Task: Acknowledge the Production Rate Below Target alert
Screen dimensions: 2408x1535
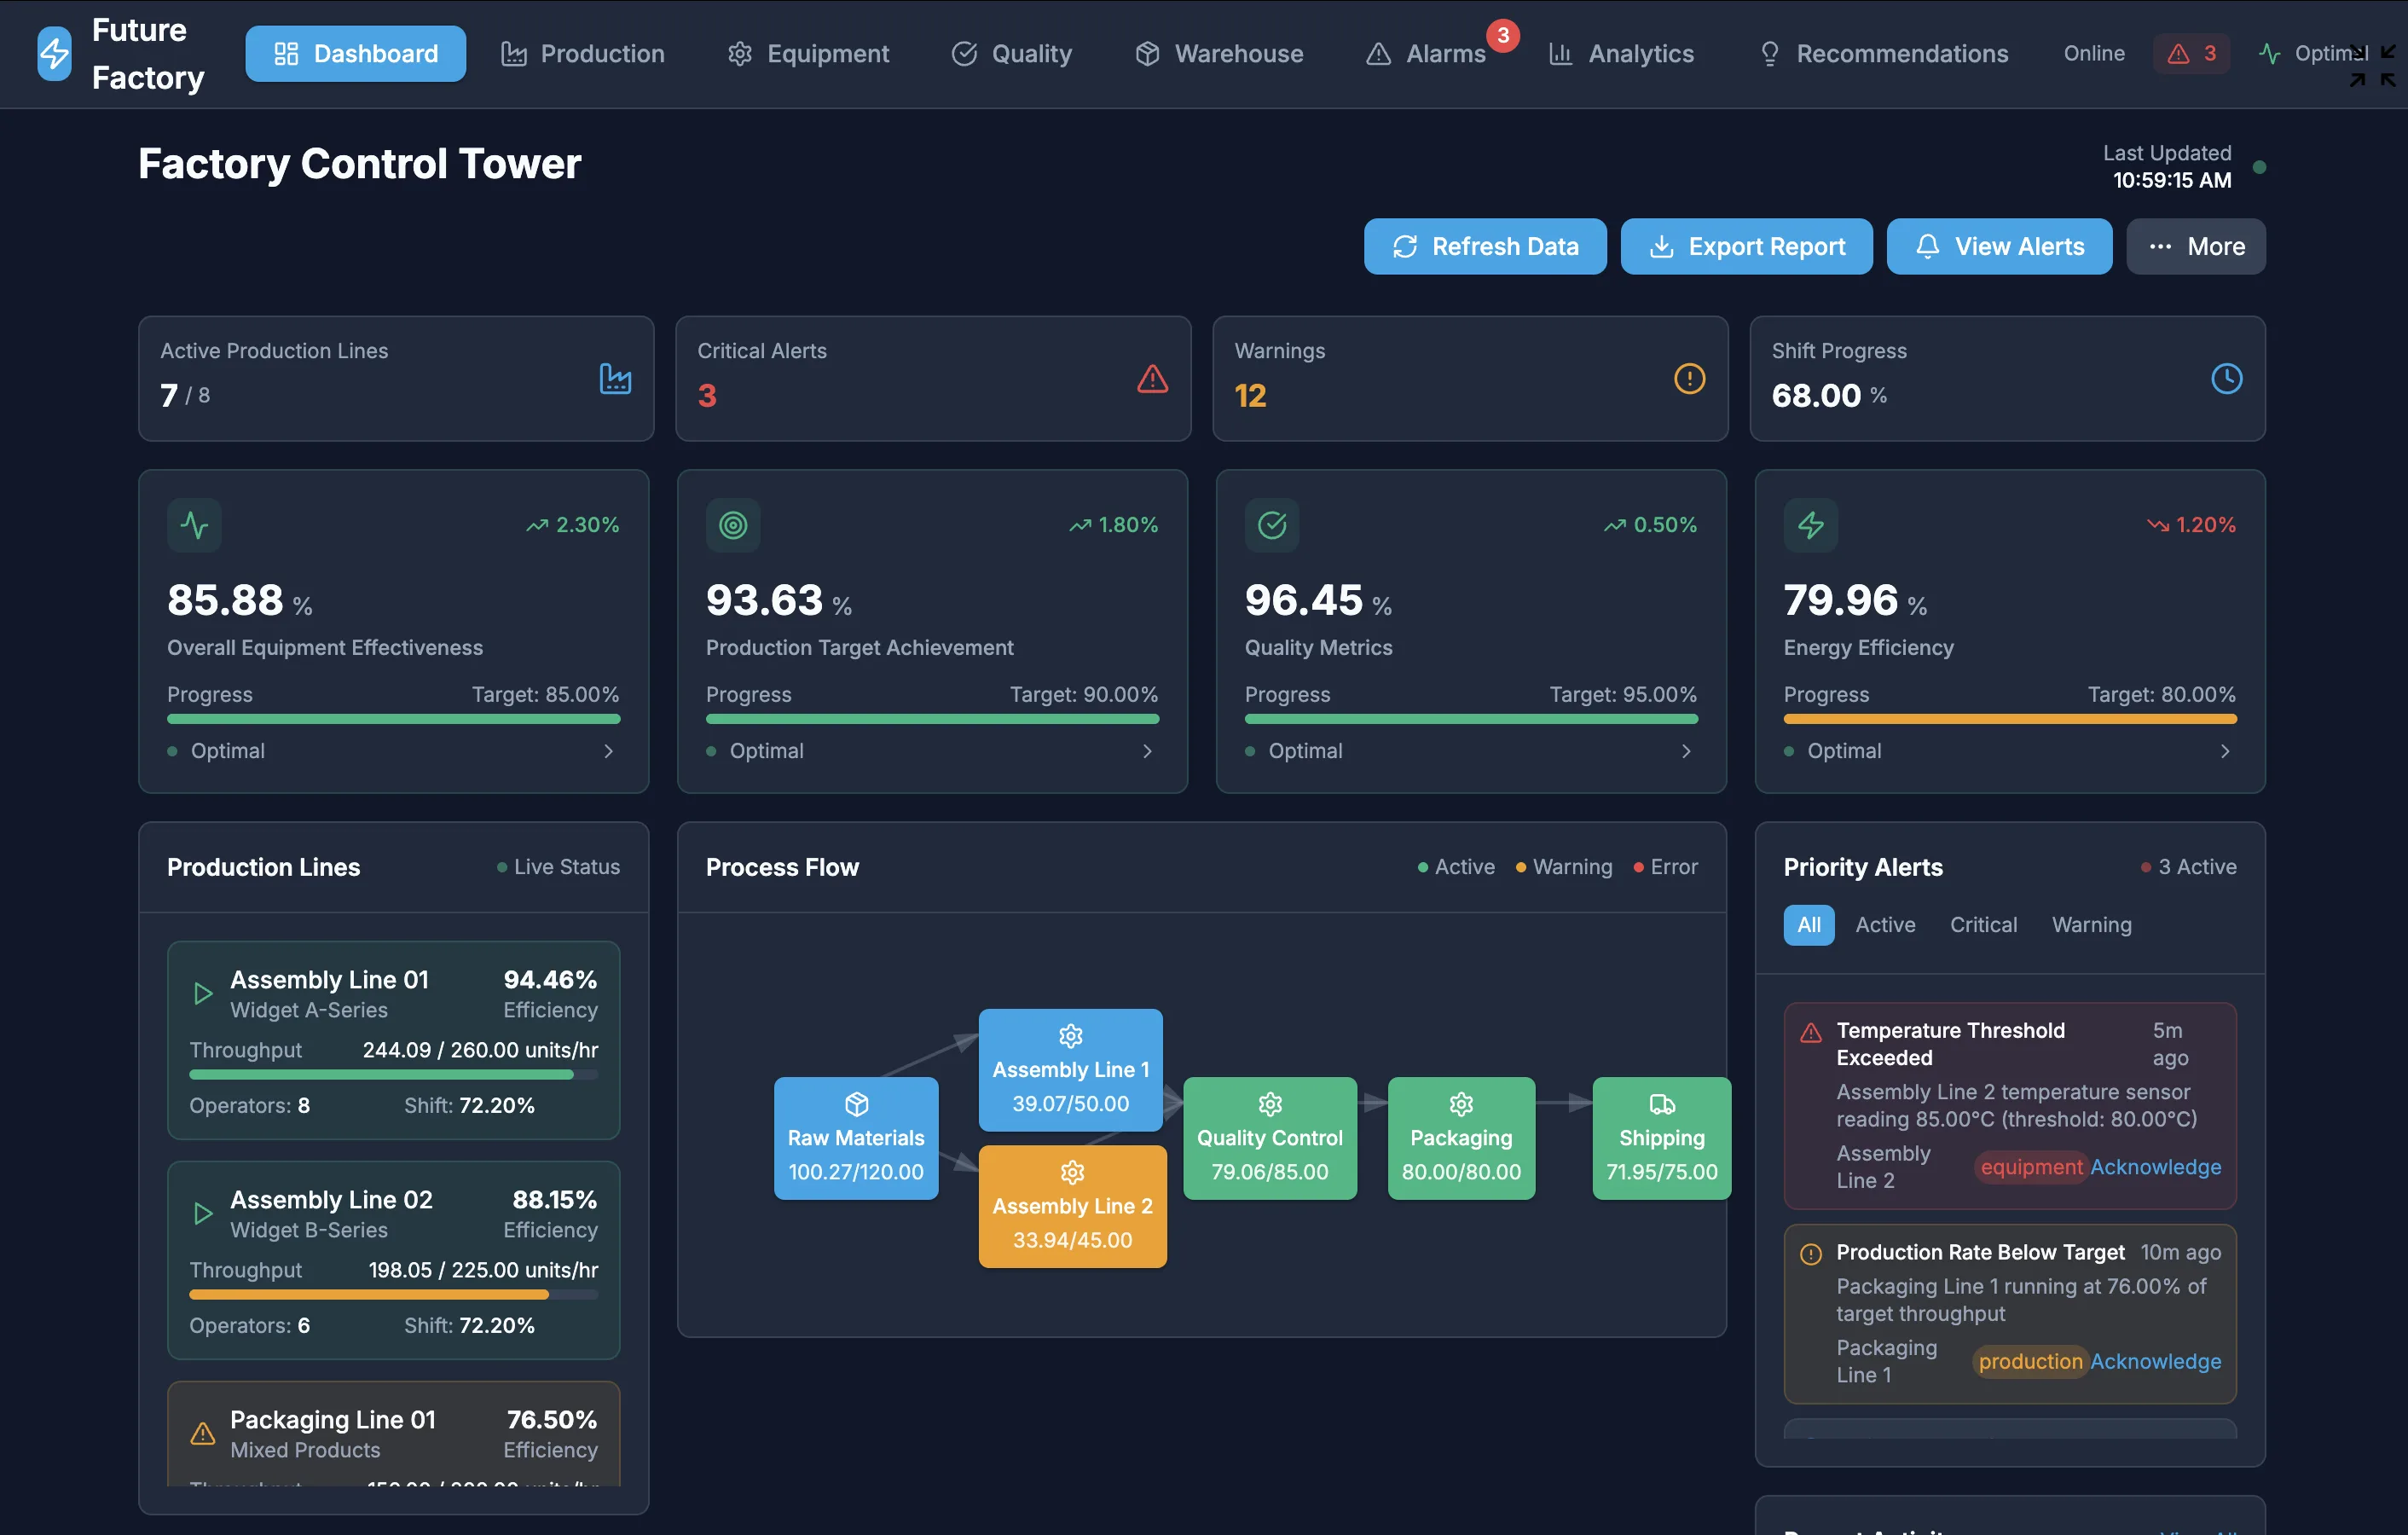Action: coord(2155,1361)
